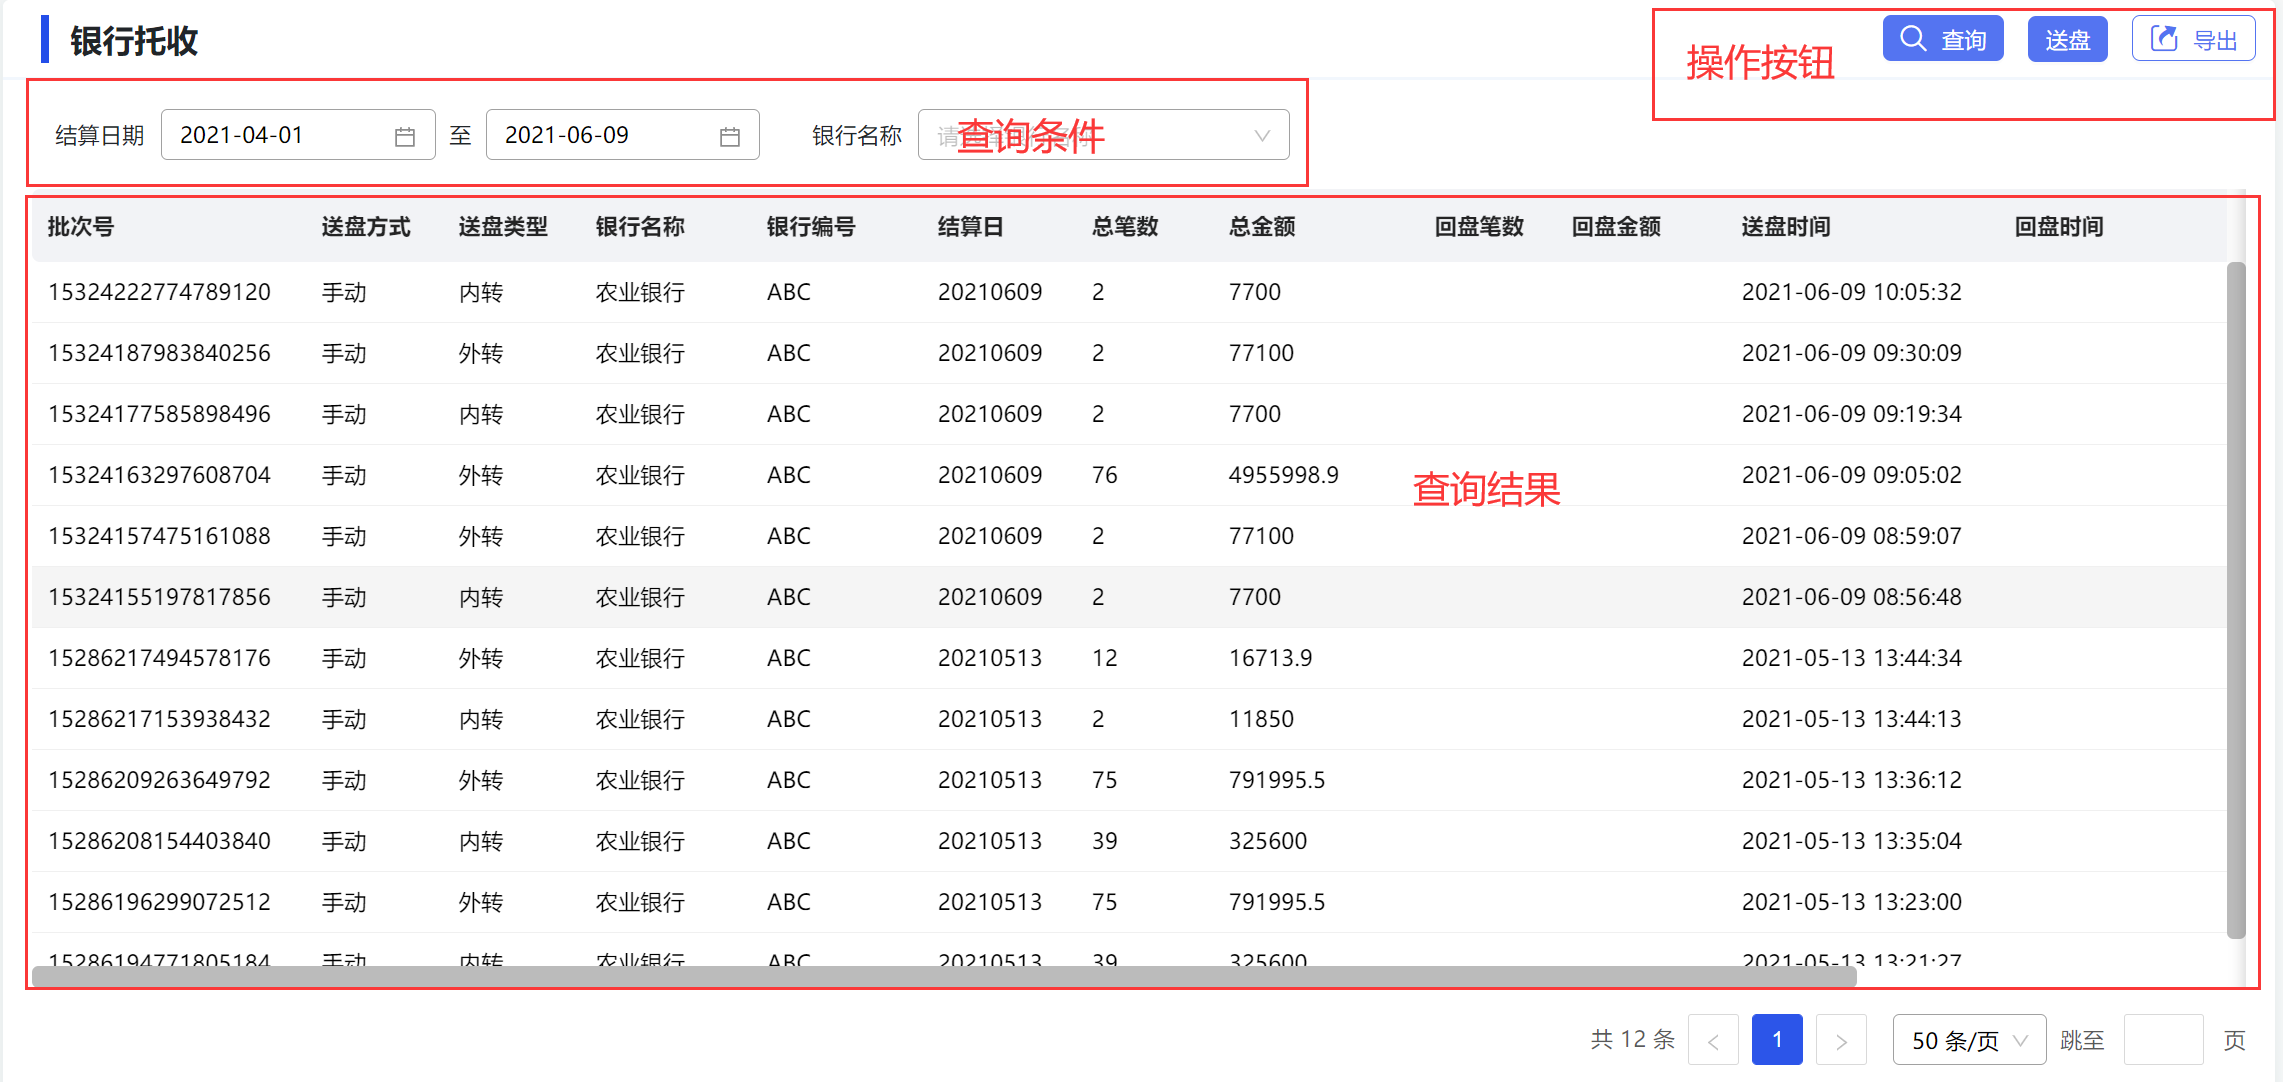Viewport: 2283px width, 1082px height.
Task: Click send time 2021-05-13 13:44:34
Action: (x=1852, y=658)
